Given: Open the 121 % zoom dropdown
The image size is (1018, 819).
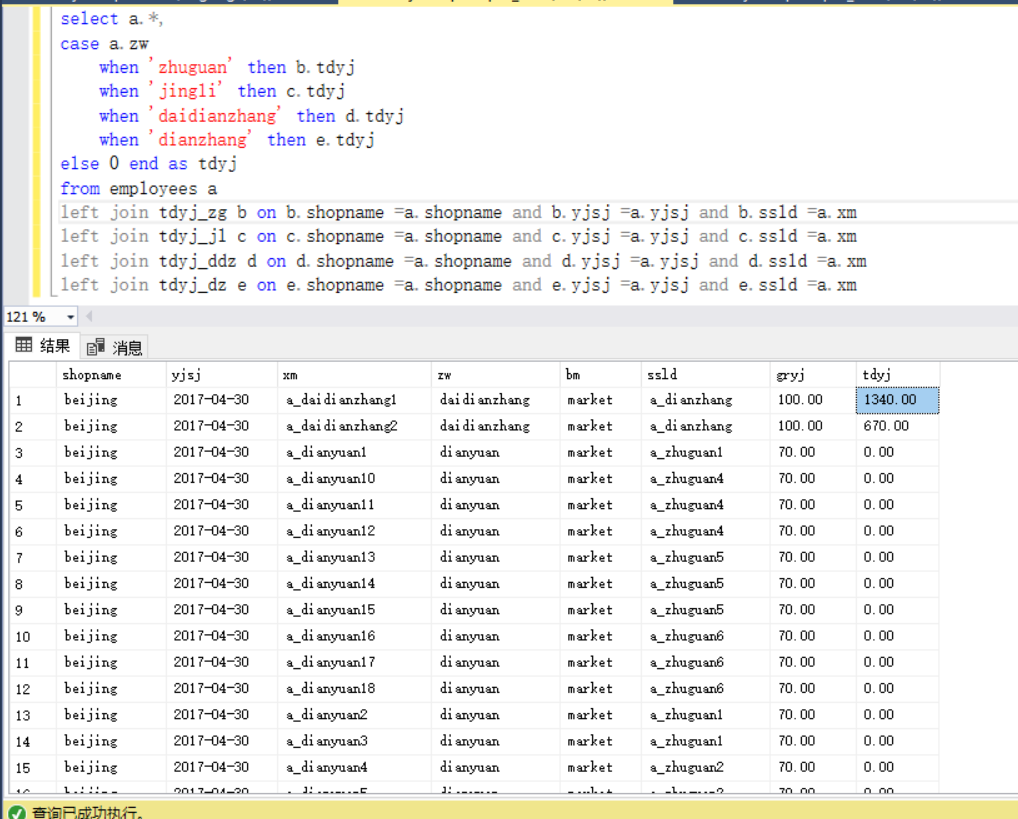Looking at the screenshot, I should click(70, 317).
